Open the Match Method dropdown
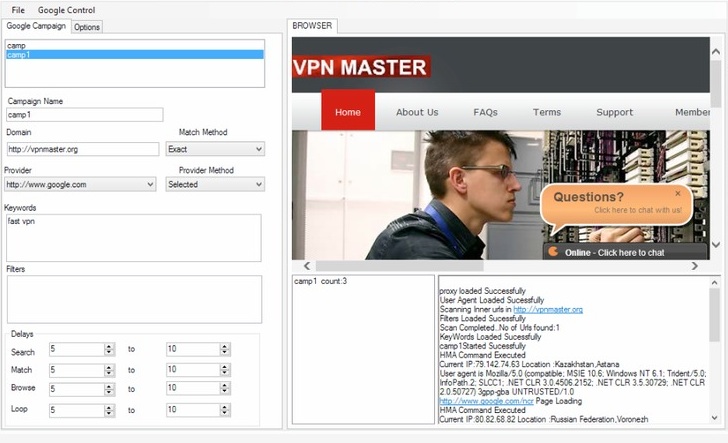728x443 pixels. (215, 149)
